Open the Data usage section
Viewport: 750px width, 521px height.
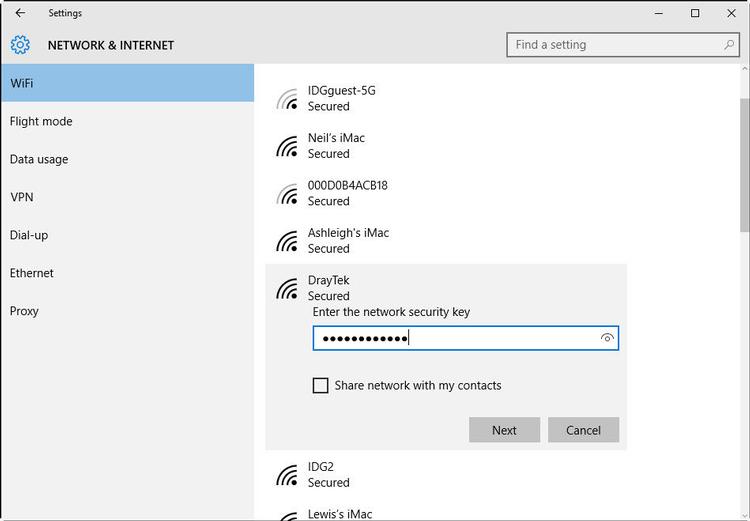pyautogui.click(x=39, y=159)
